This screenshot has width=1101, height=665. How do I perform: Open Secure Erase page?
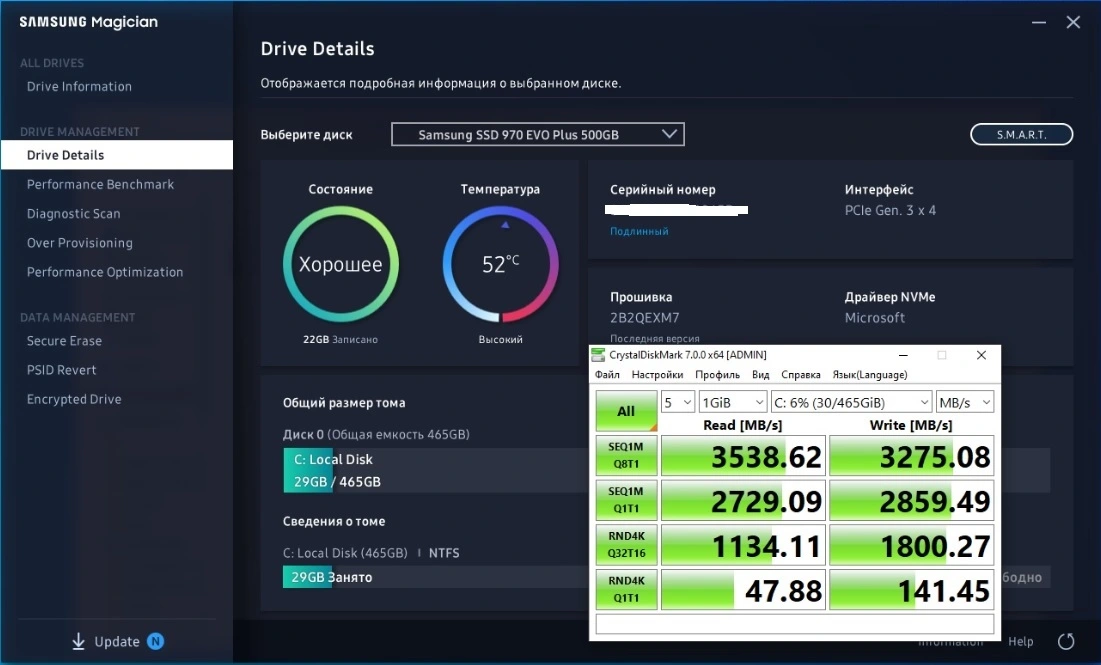65,341
